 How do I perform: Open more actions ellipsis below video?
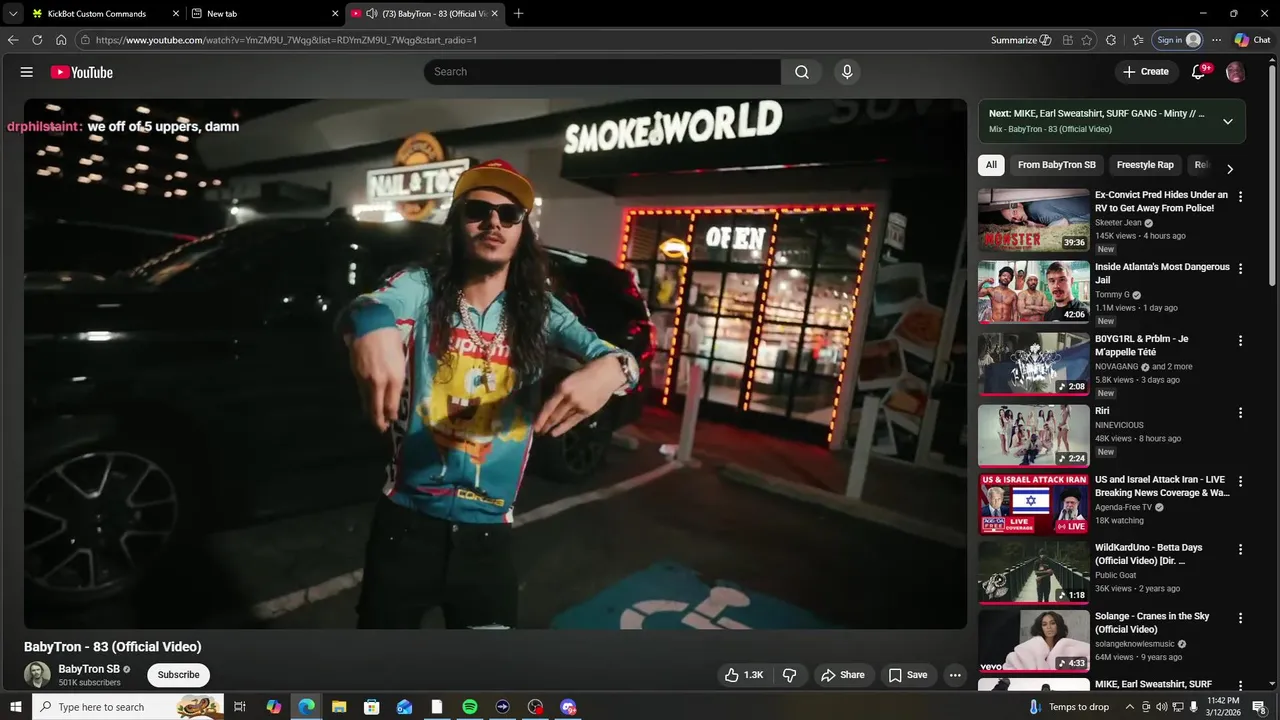point(955,675)
